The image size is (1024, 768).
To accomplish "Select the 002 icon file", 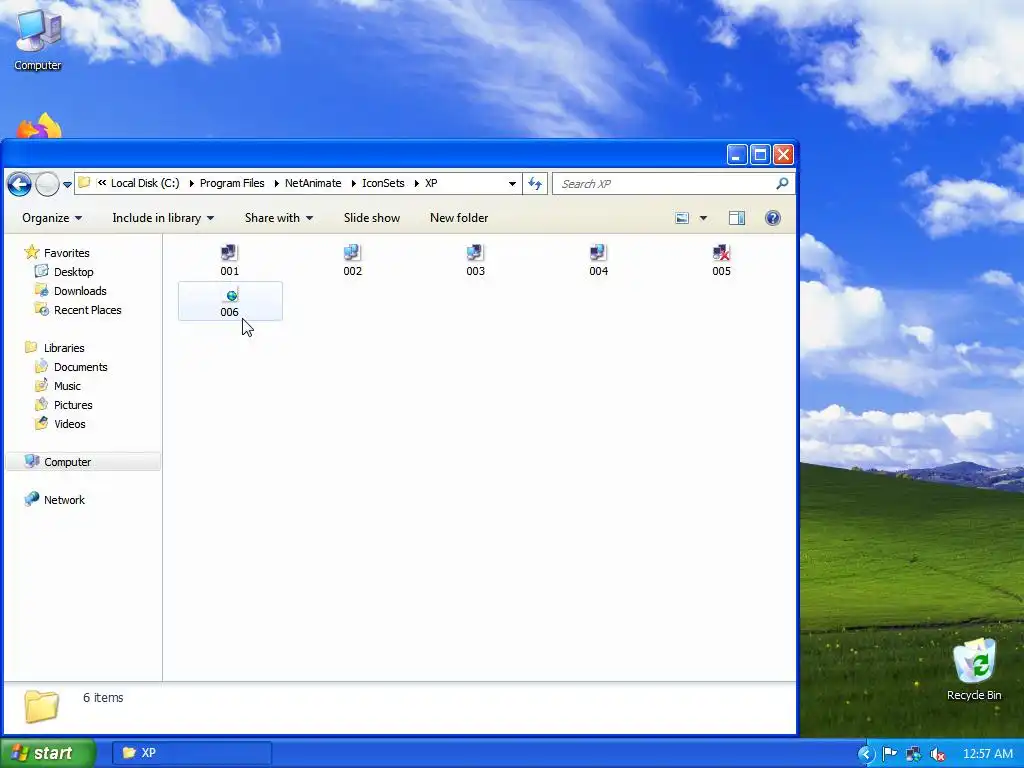I will click(x=352, y=261).
